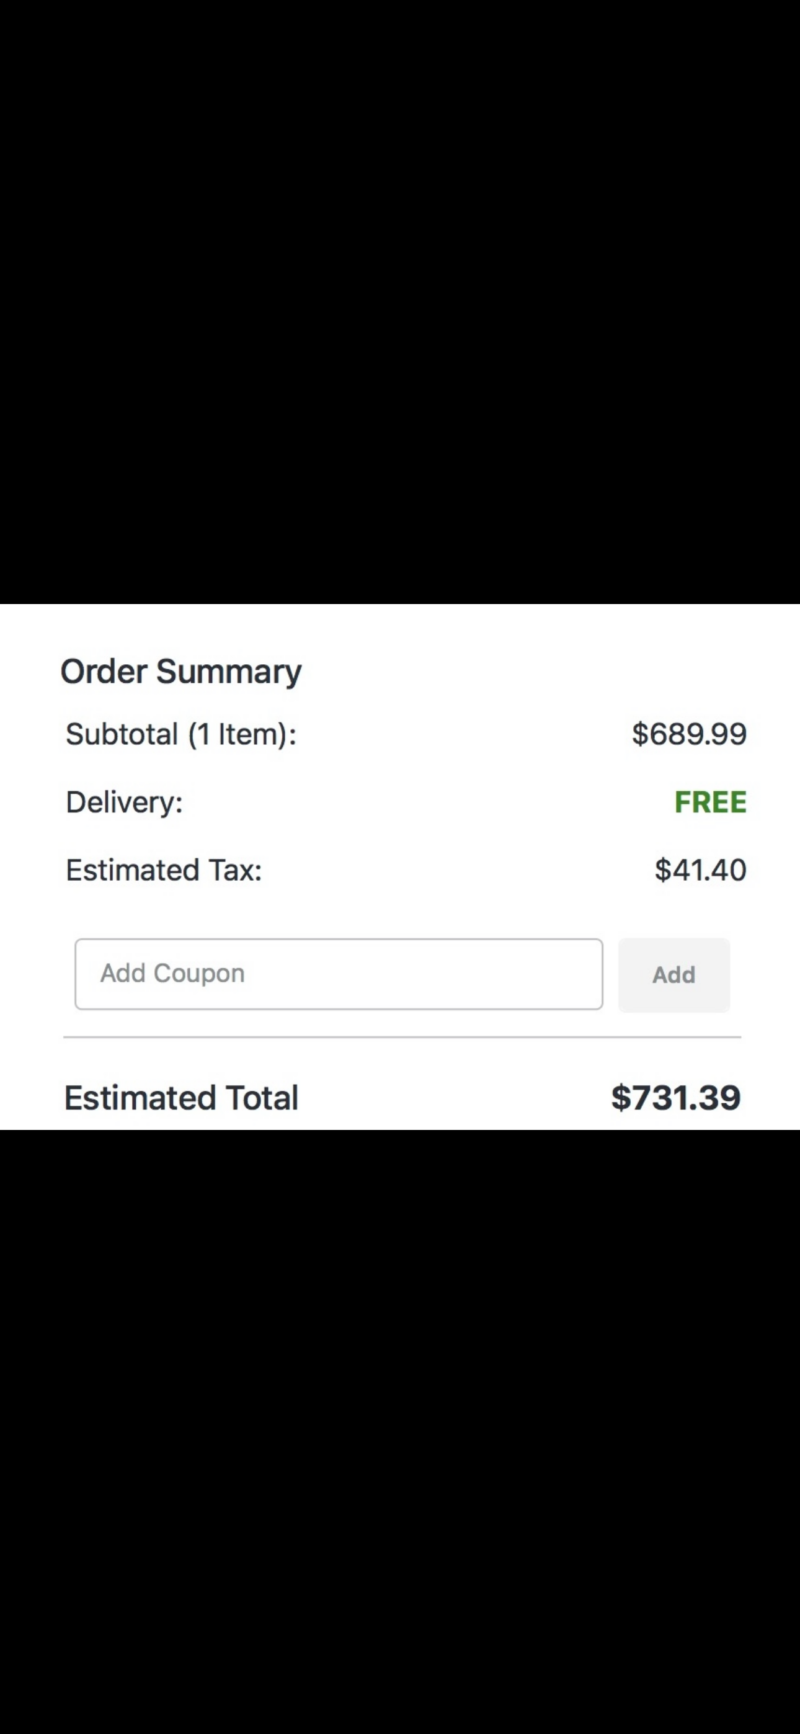Image resolution: width=800 pixels, height=1734 pixels.
Task: Select the Order Summary heading
Action: pyautogui.click(x=181, y=672)
